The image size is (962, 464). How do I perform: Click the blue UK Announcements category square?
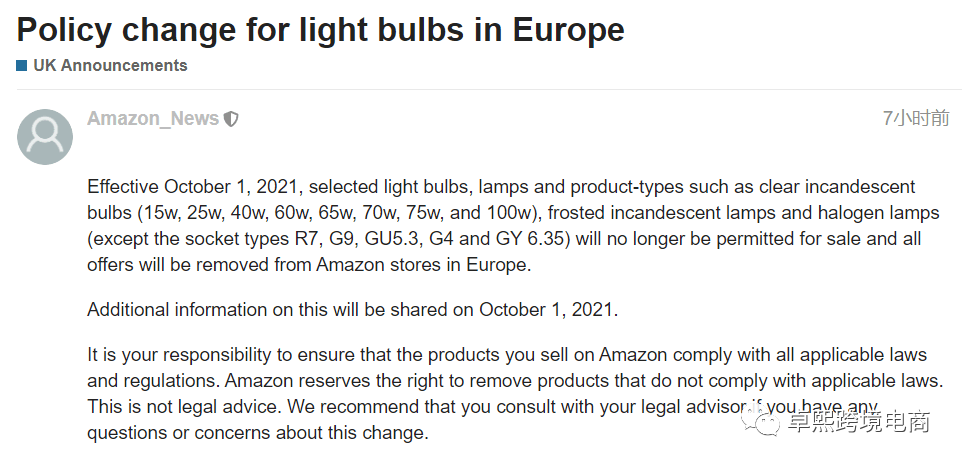point(21,66)
